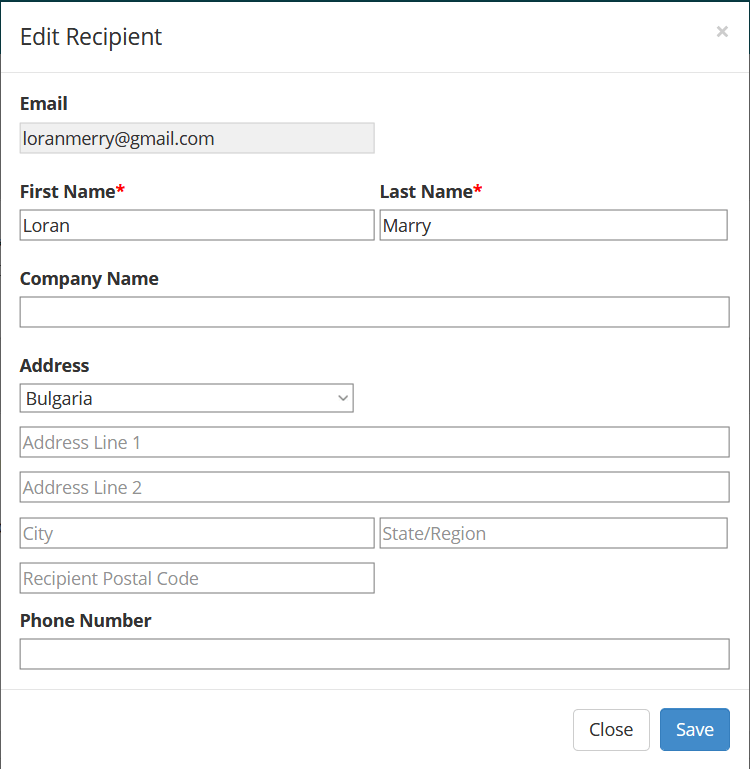Open the Bulgaria country dropdown
The height and width of the screenshot is (769, 750).
(x=186, y=398)
